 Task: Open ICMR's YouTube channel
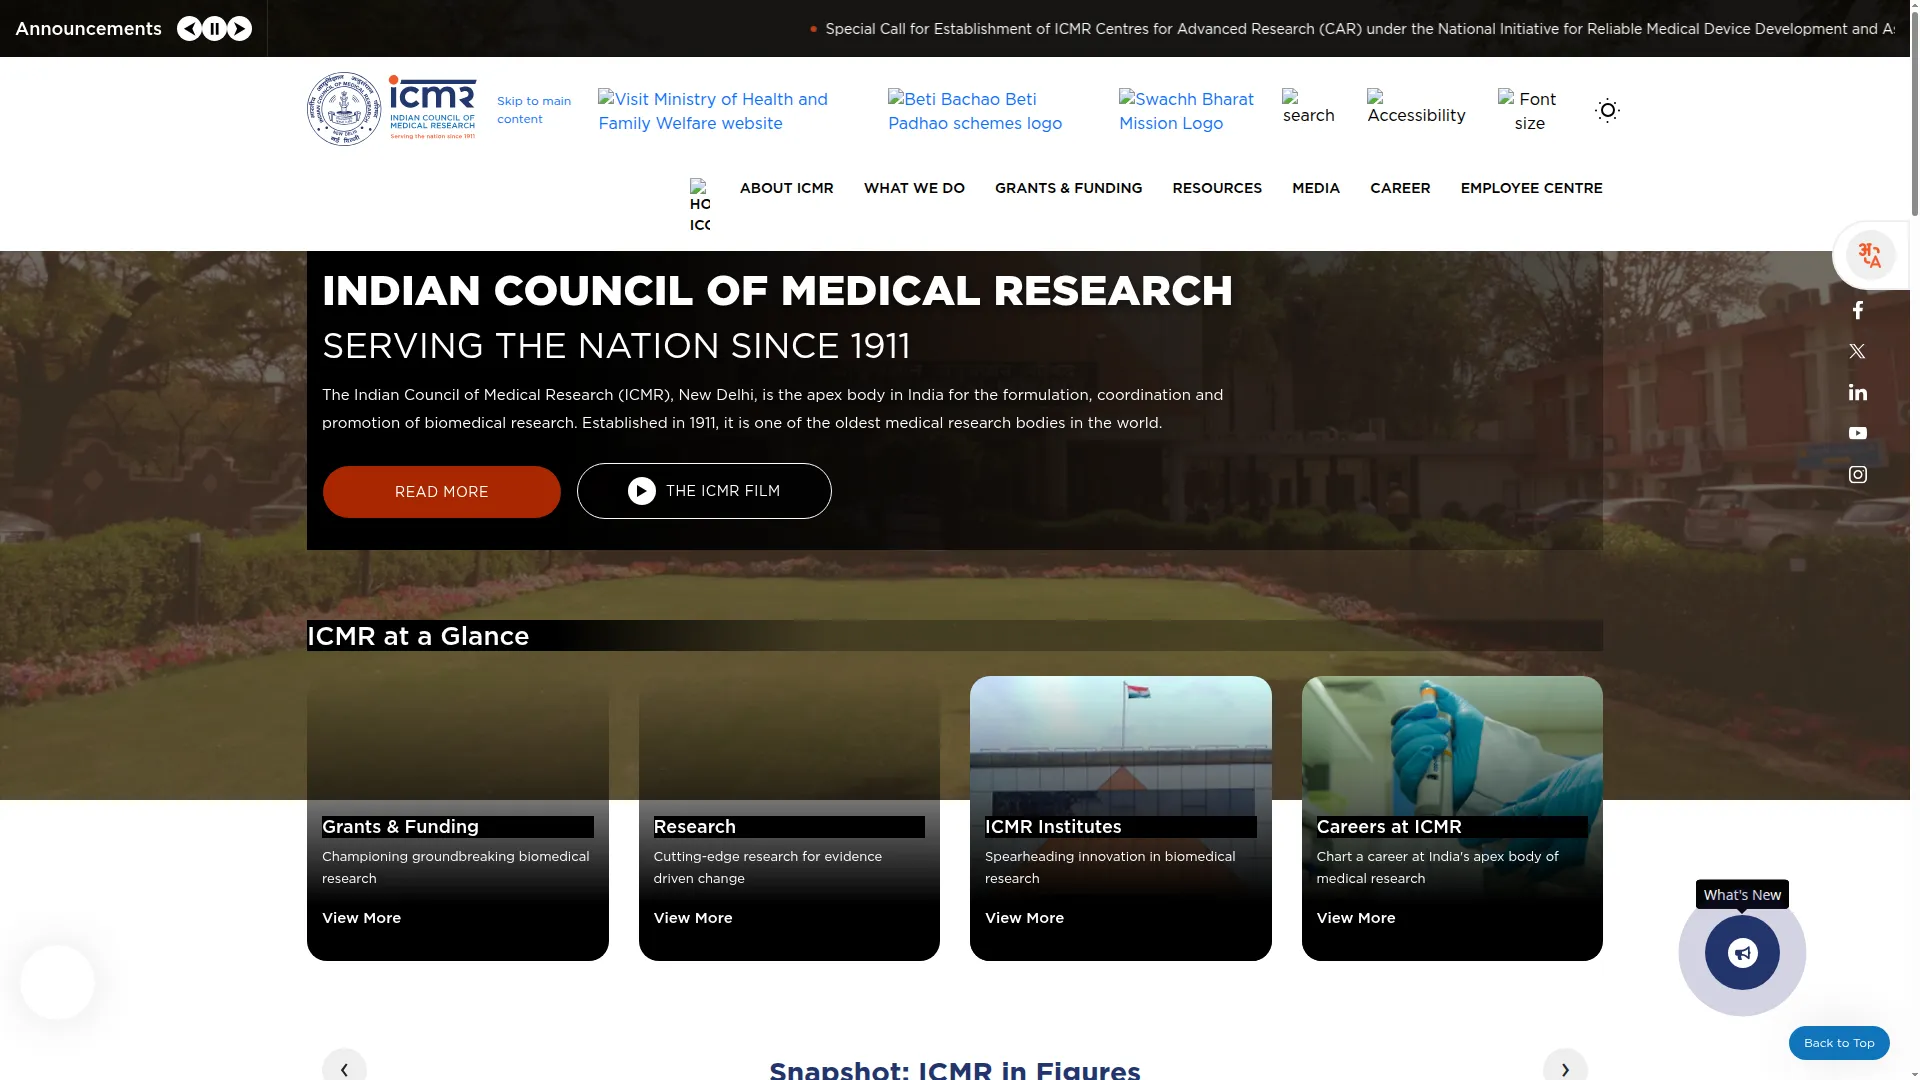pyautogui.click(x=1857, y=433)
